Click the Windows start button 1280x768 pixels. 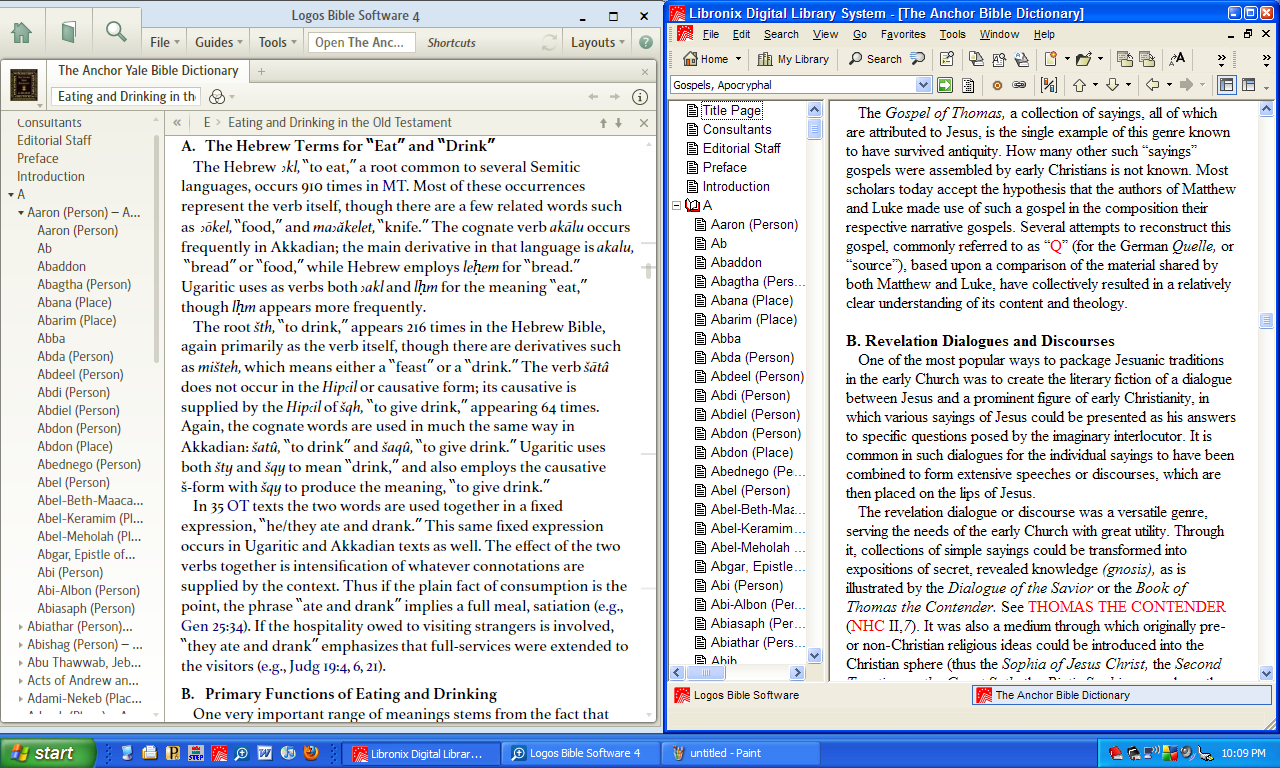(x=48, y=753)
